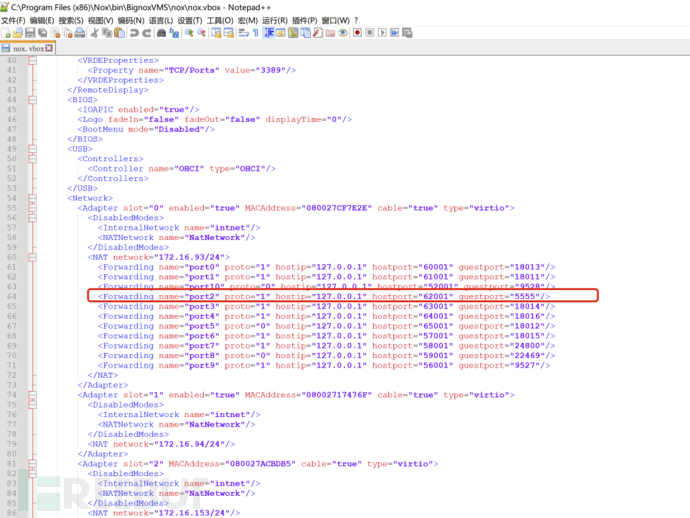Viewport: 690px width, 518px height.
Task: Create a new file with New icon
Action: click(6, 33)
